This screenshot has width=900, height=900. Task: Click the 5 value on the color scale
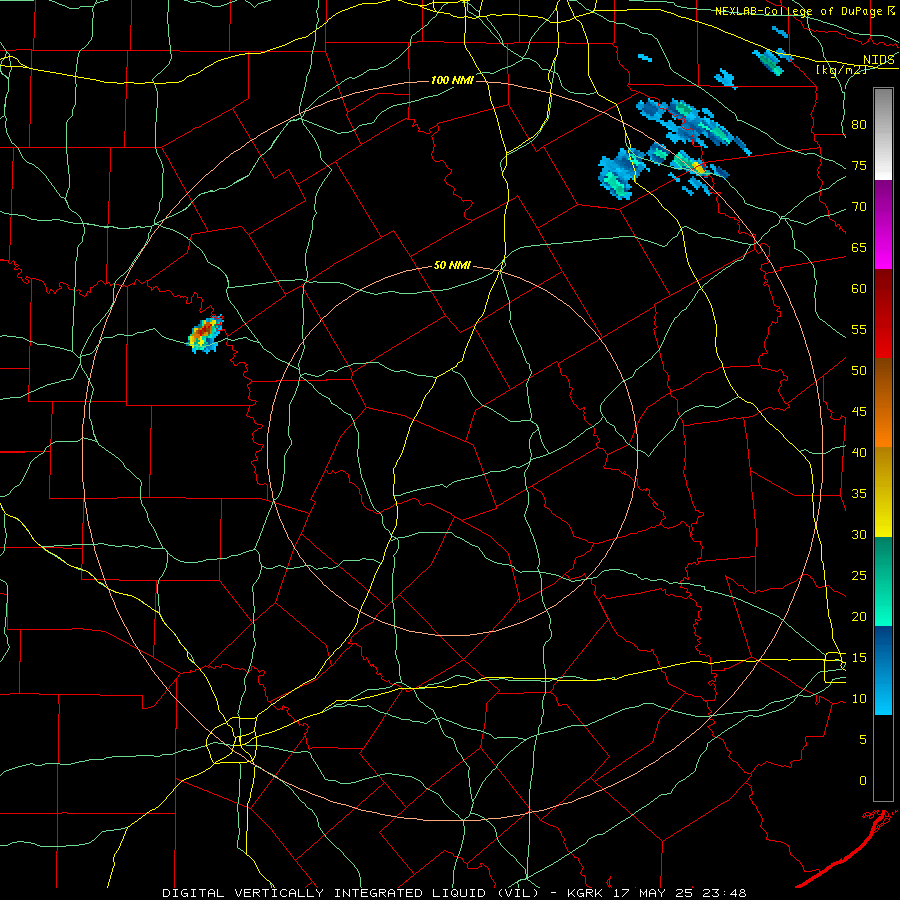tap(862, 740)
